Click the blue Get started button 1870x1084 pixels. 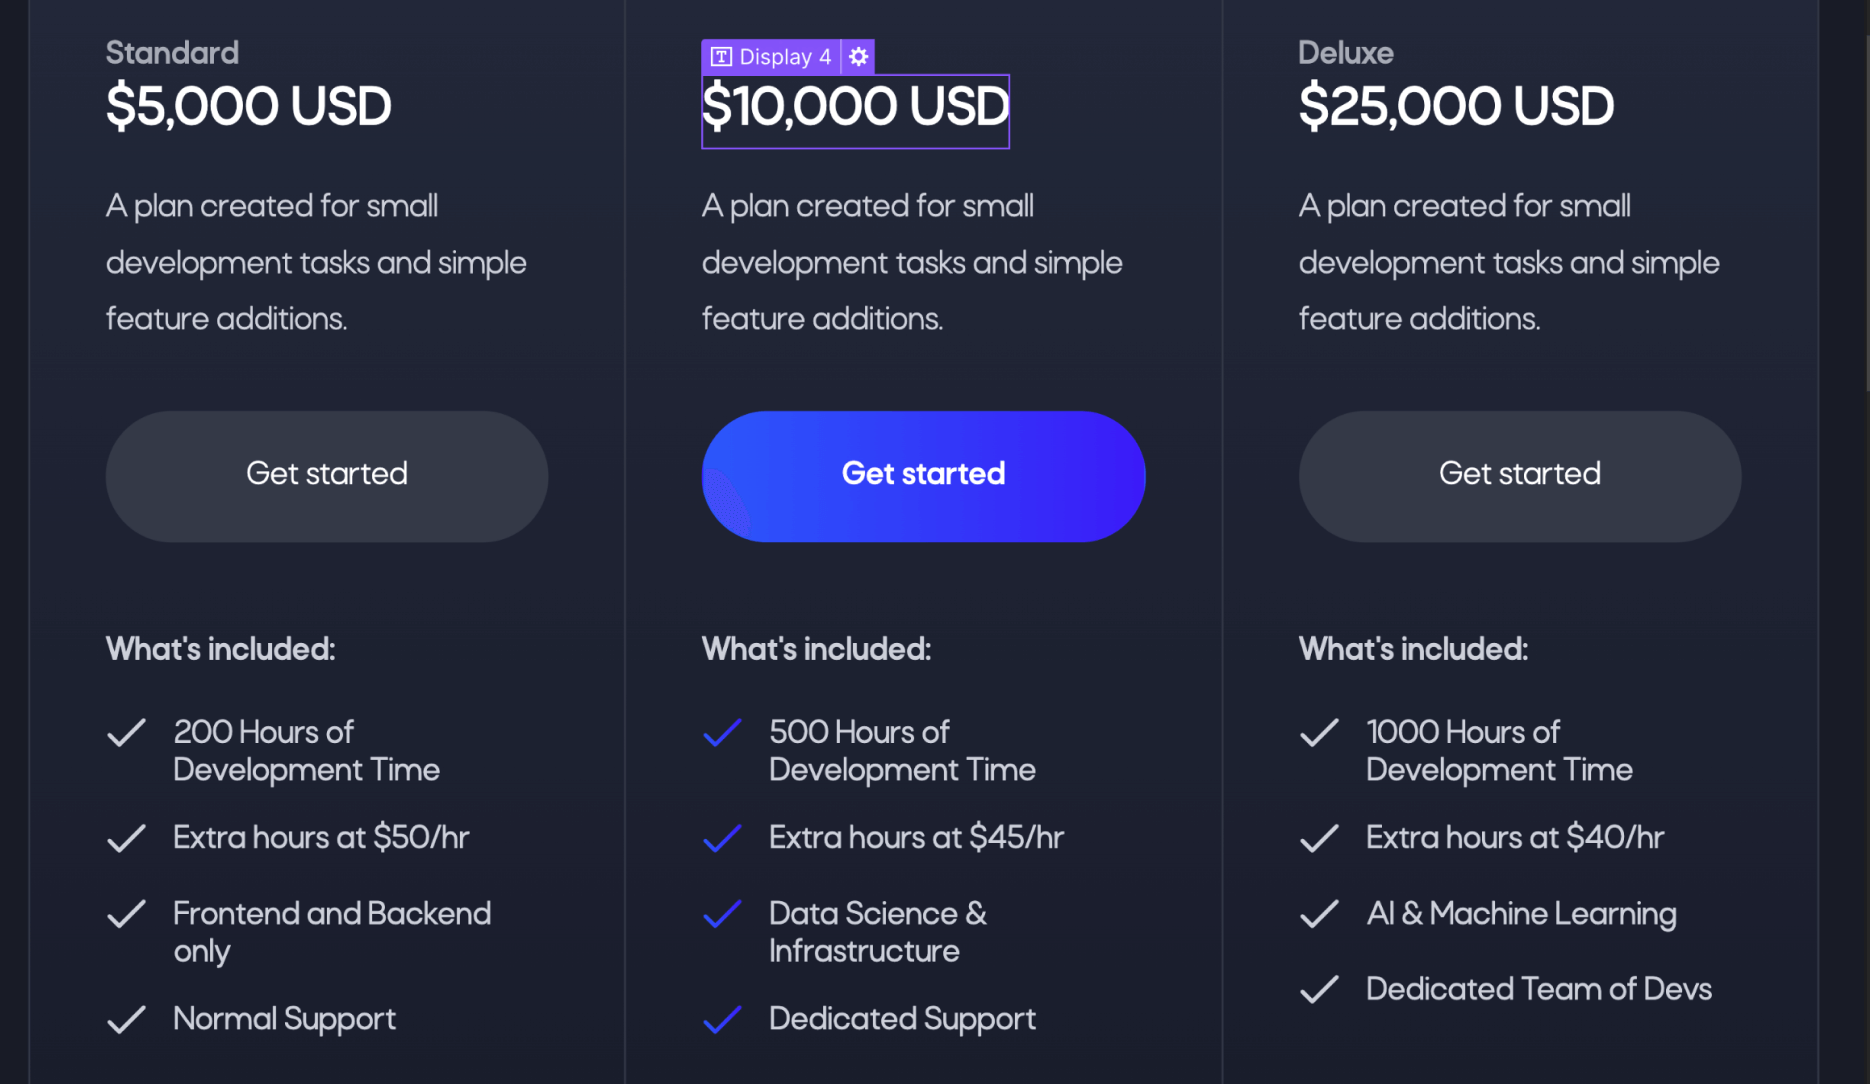click(922, 474)
